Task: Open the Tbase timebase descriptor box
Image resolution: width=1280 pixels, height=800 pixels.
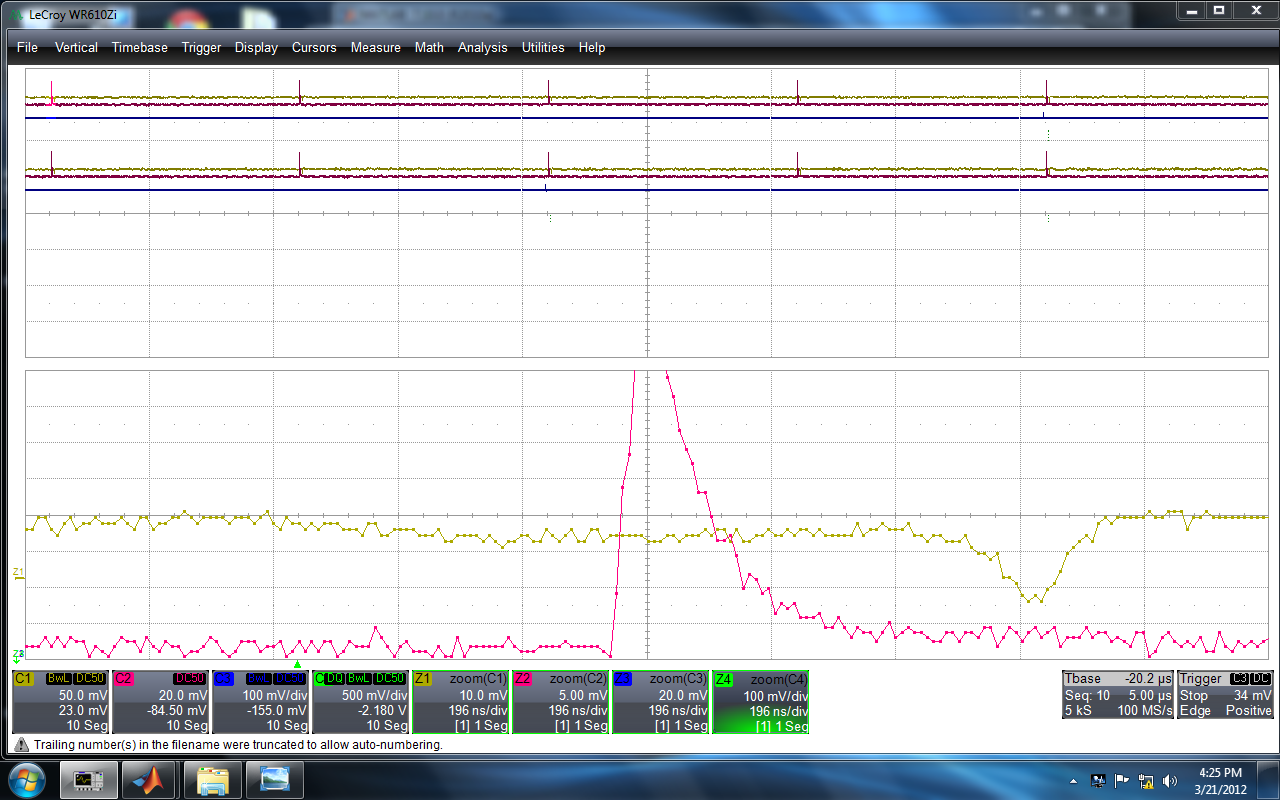Action: pos(1117,695)
